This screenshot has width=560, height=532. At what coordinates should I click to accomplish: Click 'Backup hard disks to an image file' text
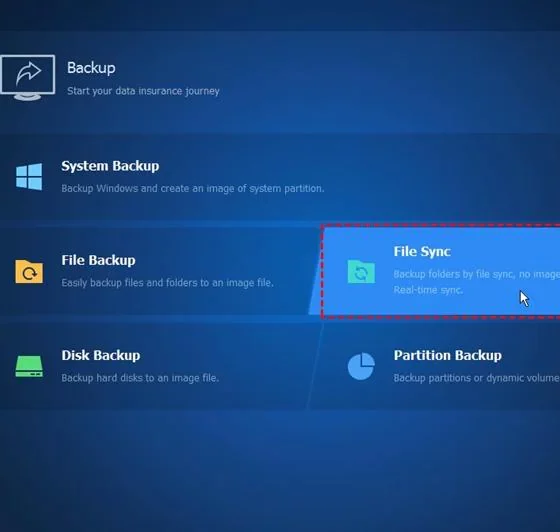[140, 378]
